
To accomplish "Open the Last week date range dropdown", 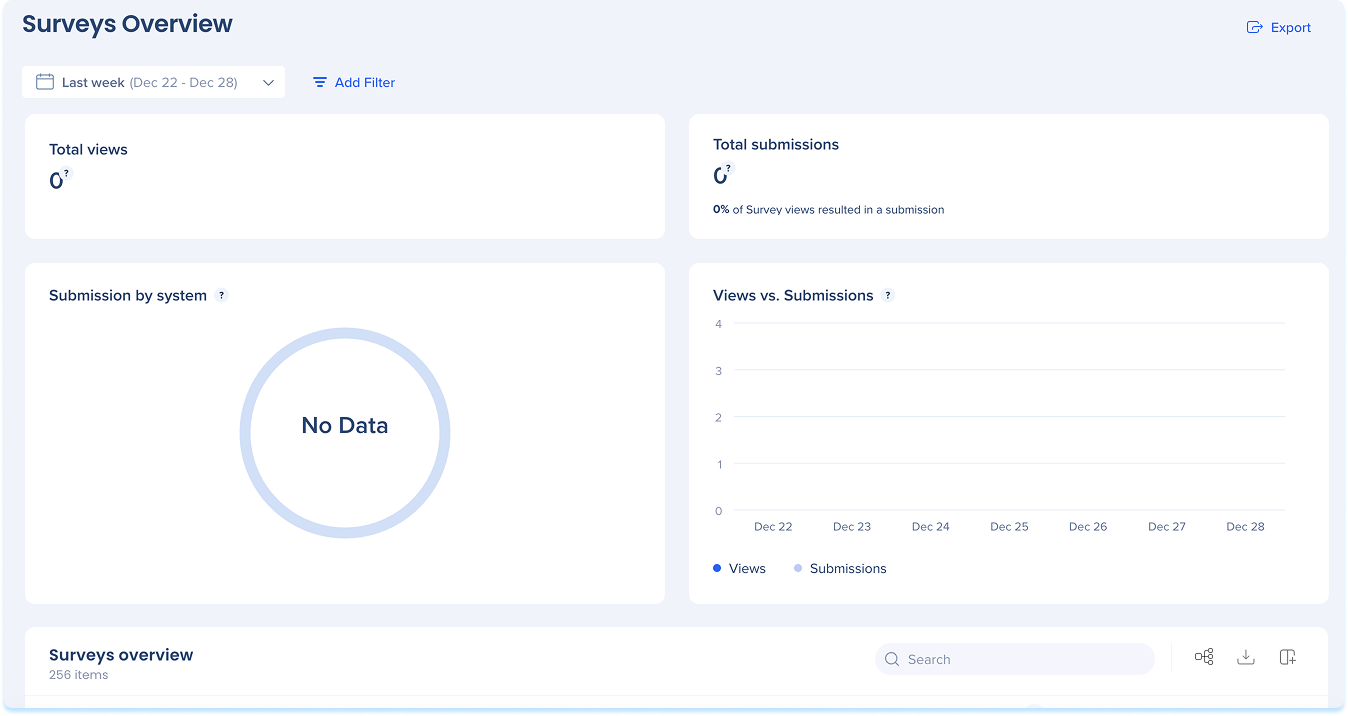I will [153, 83].
